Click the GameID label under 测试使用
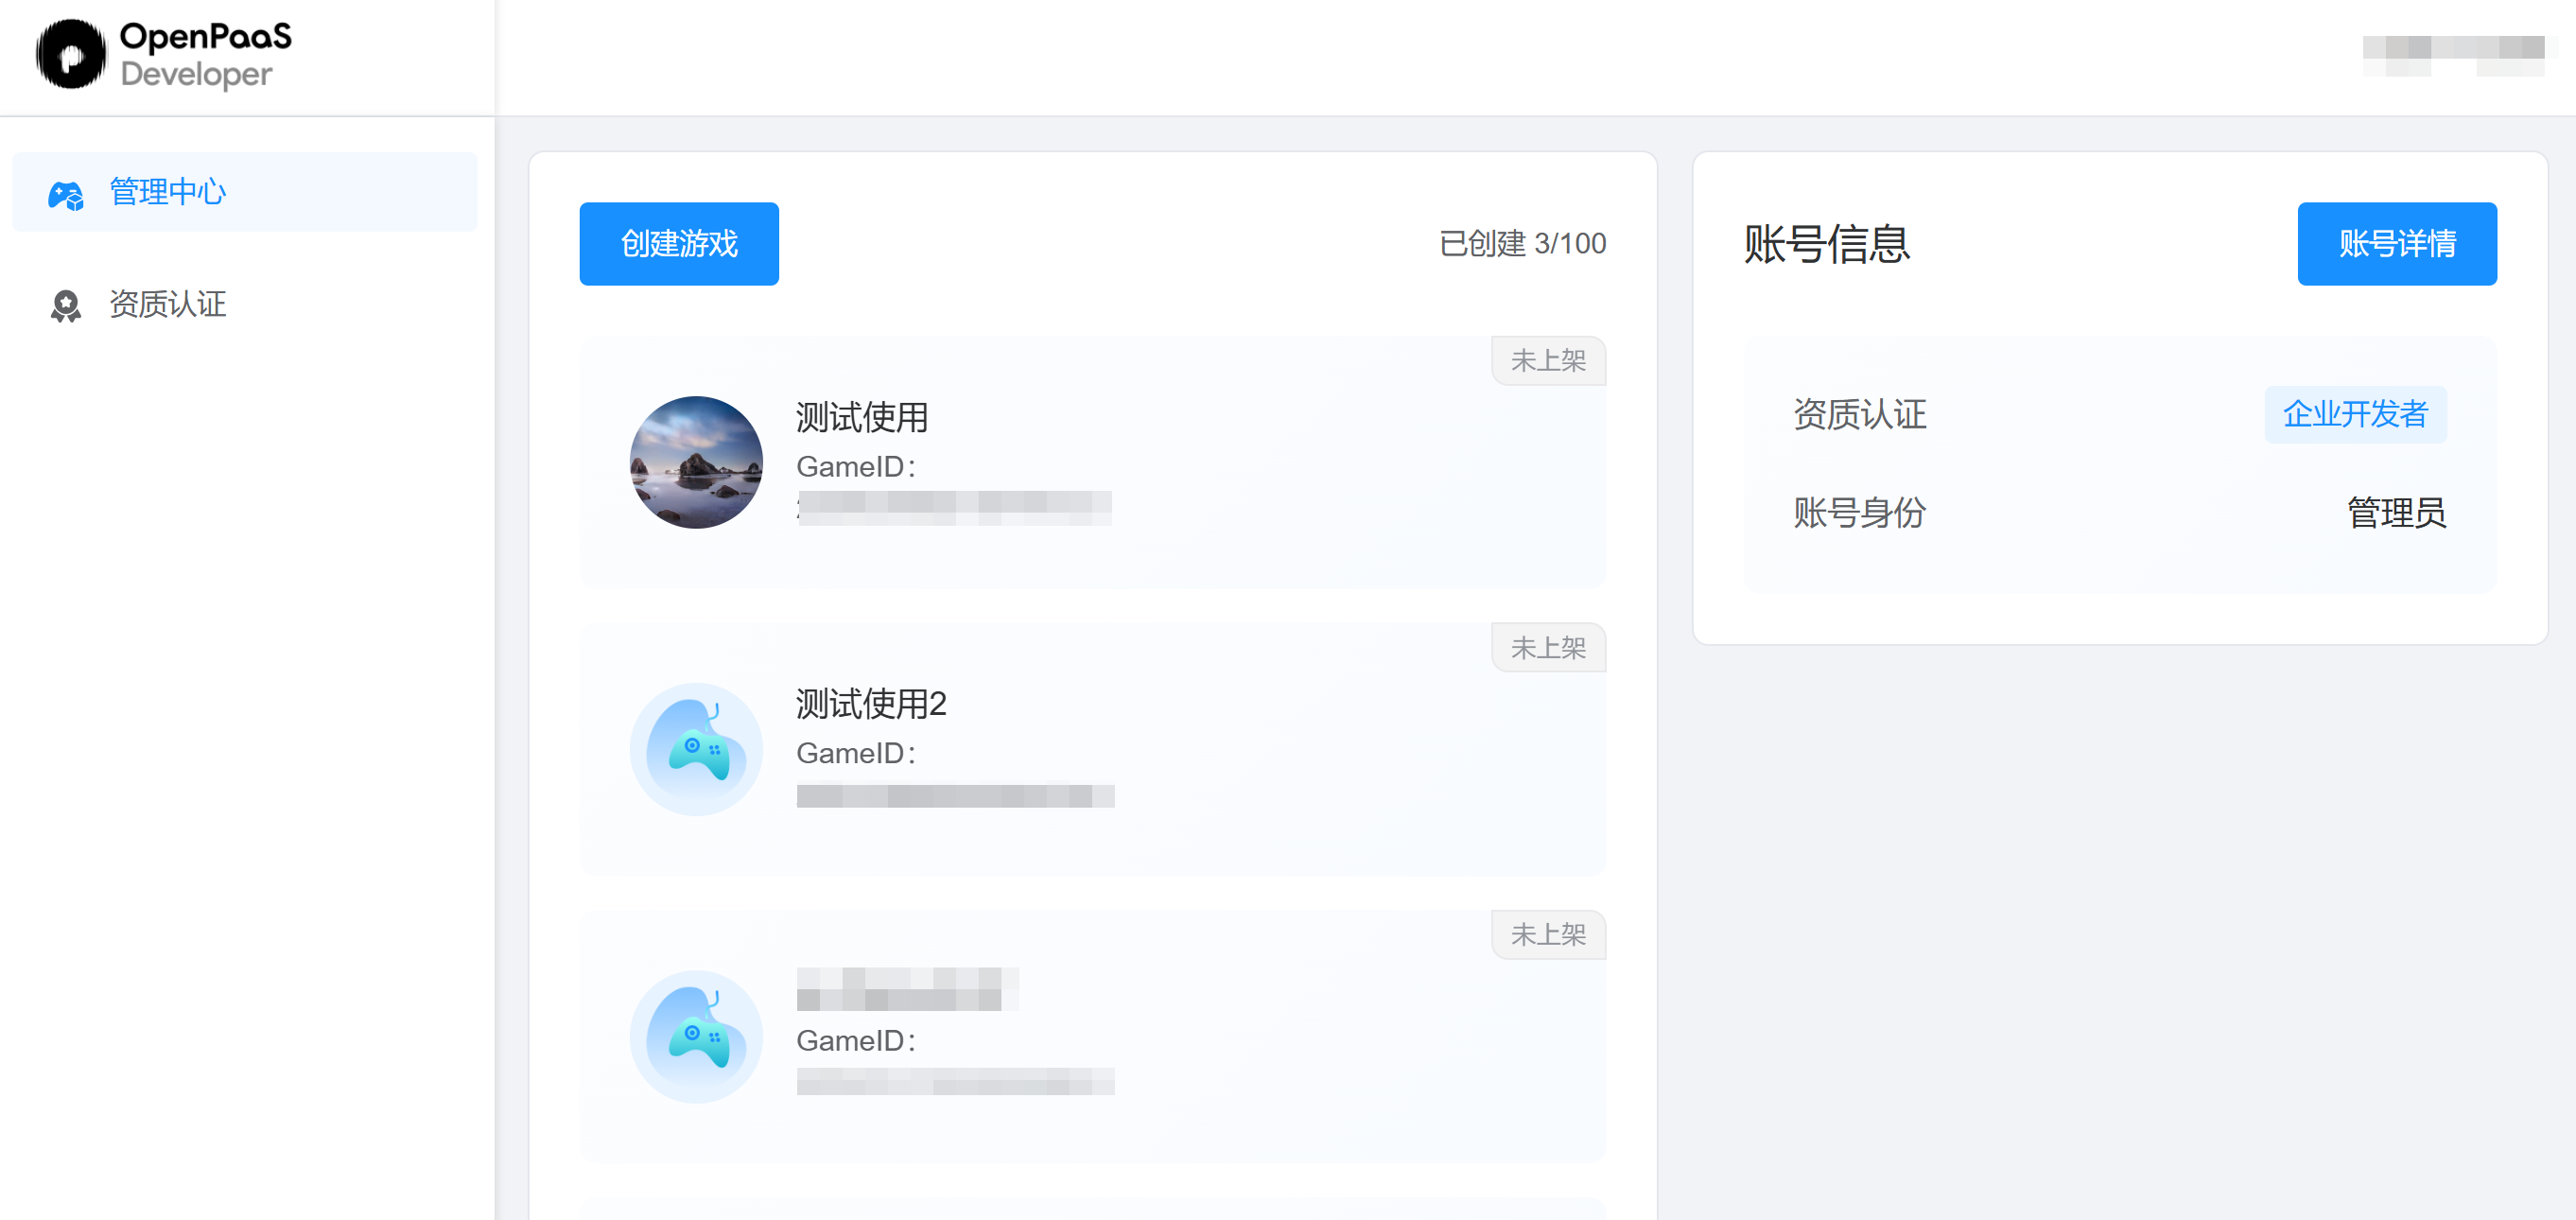 click(856, 467)
